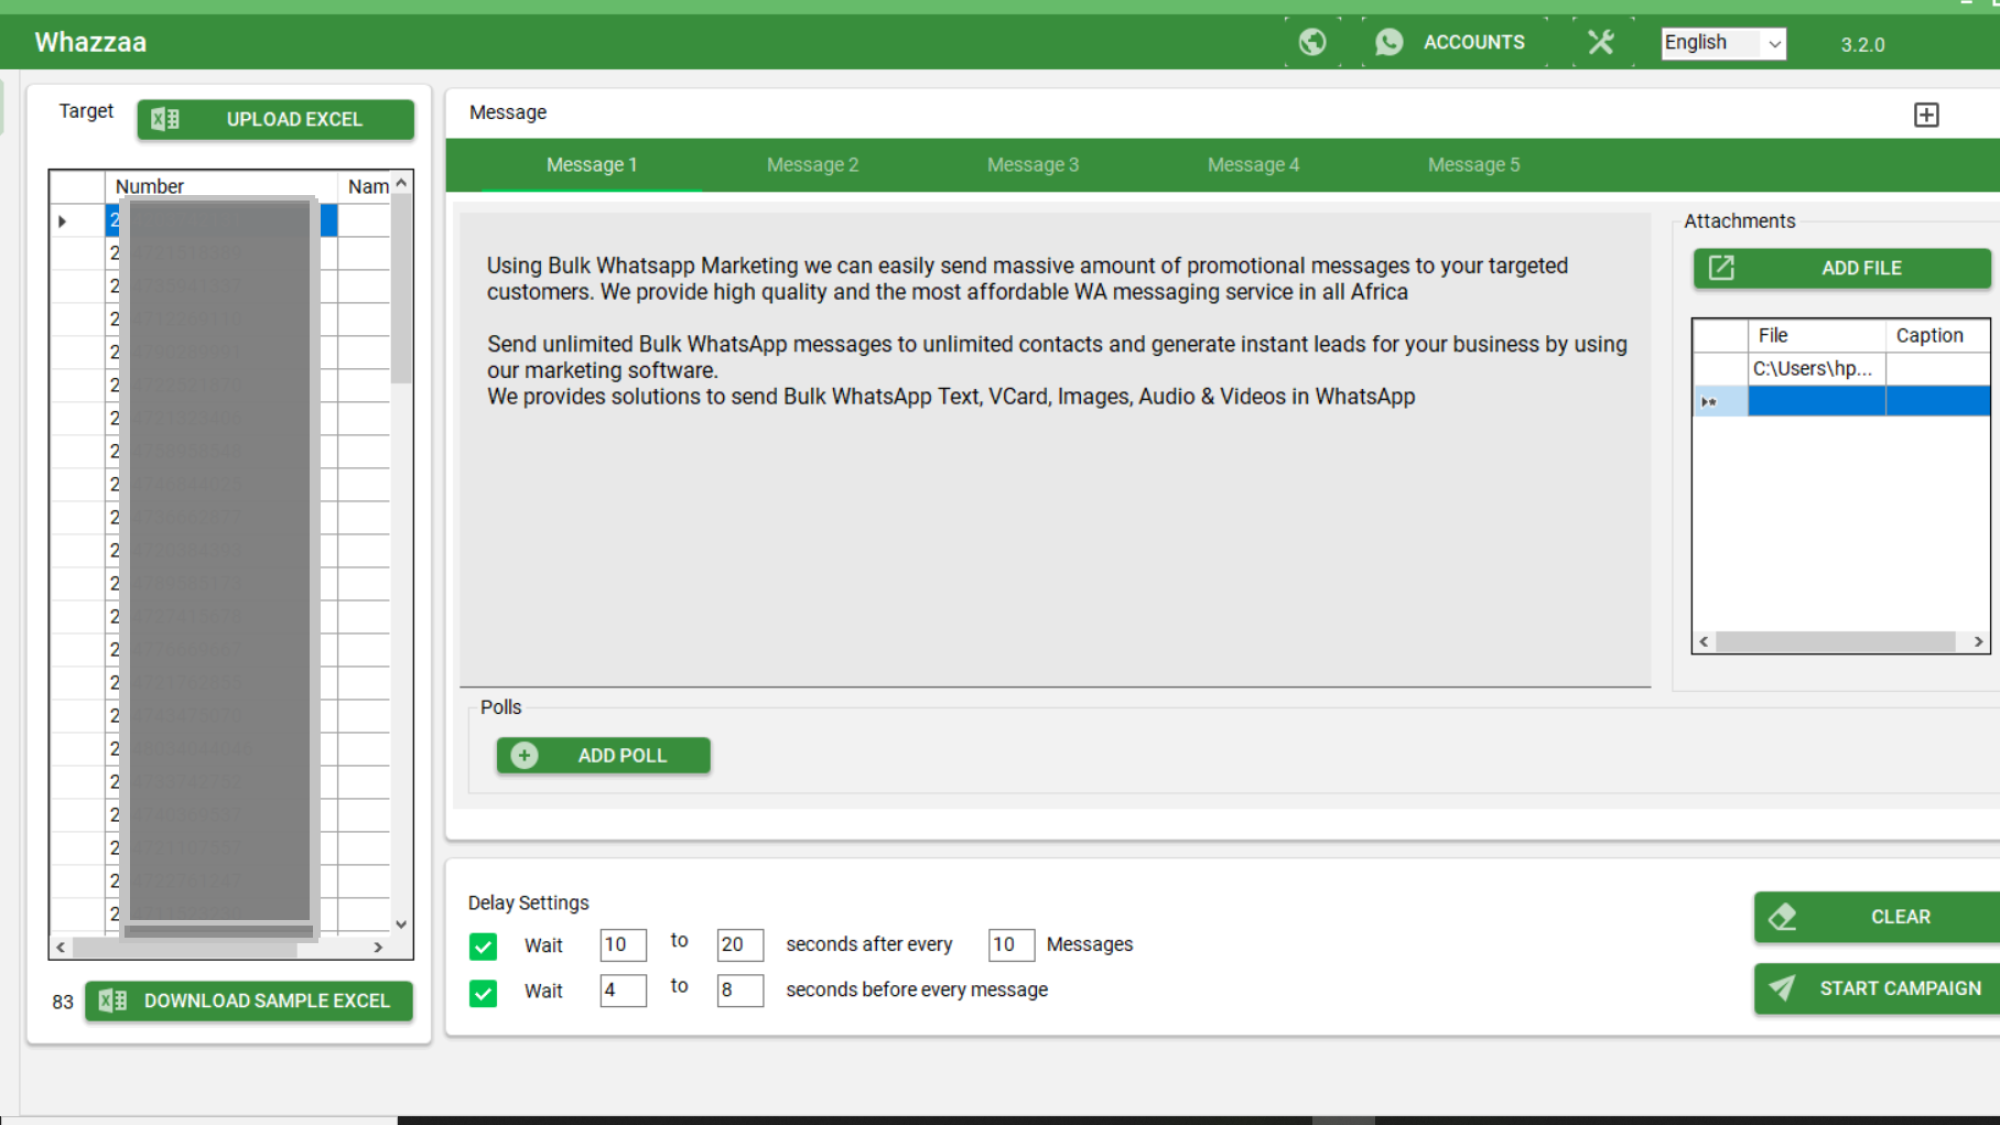Click UPLOAD EXCEL button

click(x=276, y=119)
